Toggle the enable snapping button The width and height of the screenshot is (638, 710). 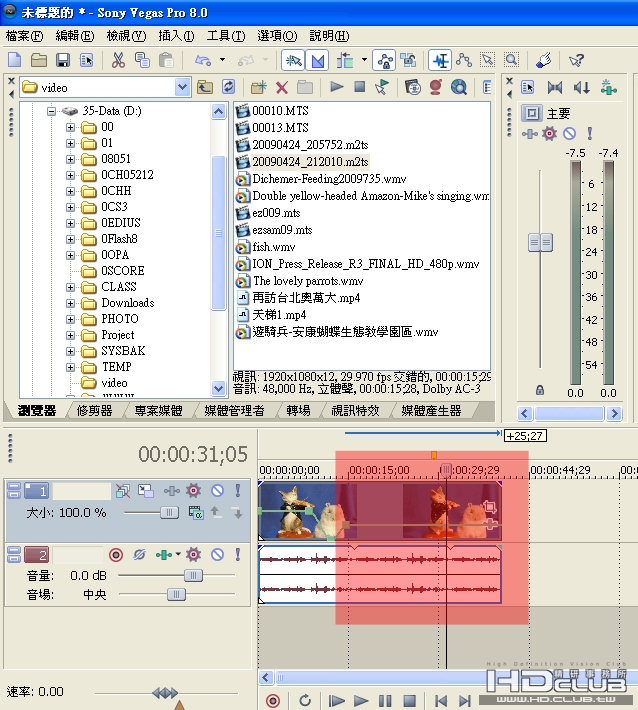(293, 60)
